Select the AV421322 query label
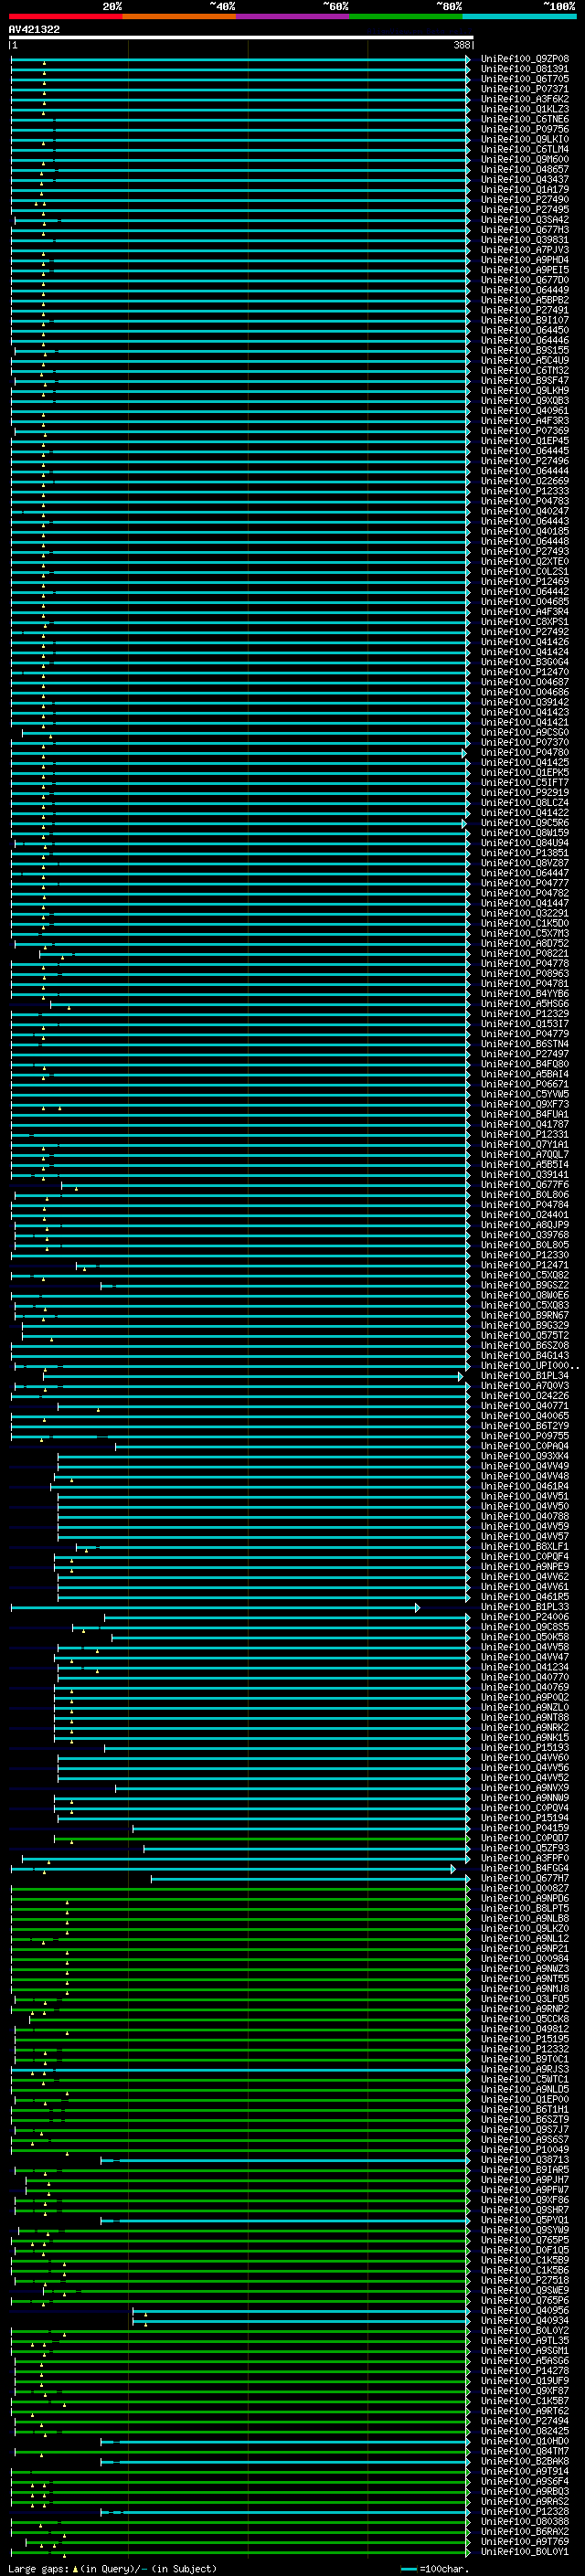The width and height of the screenshot is (585, 2576). pyautogui.click(x=34, y=29)
